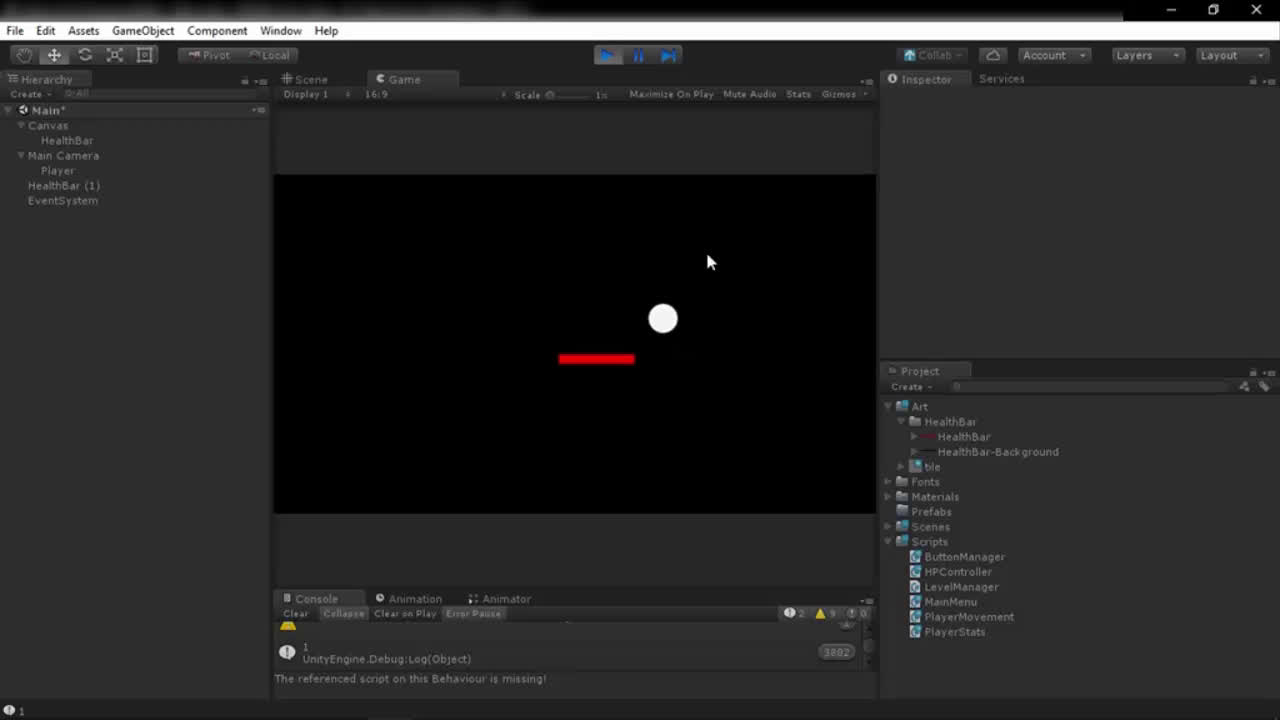Open the Assets menu

coord(83,31)
